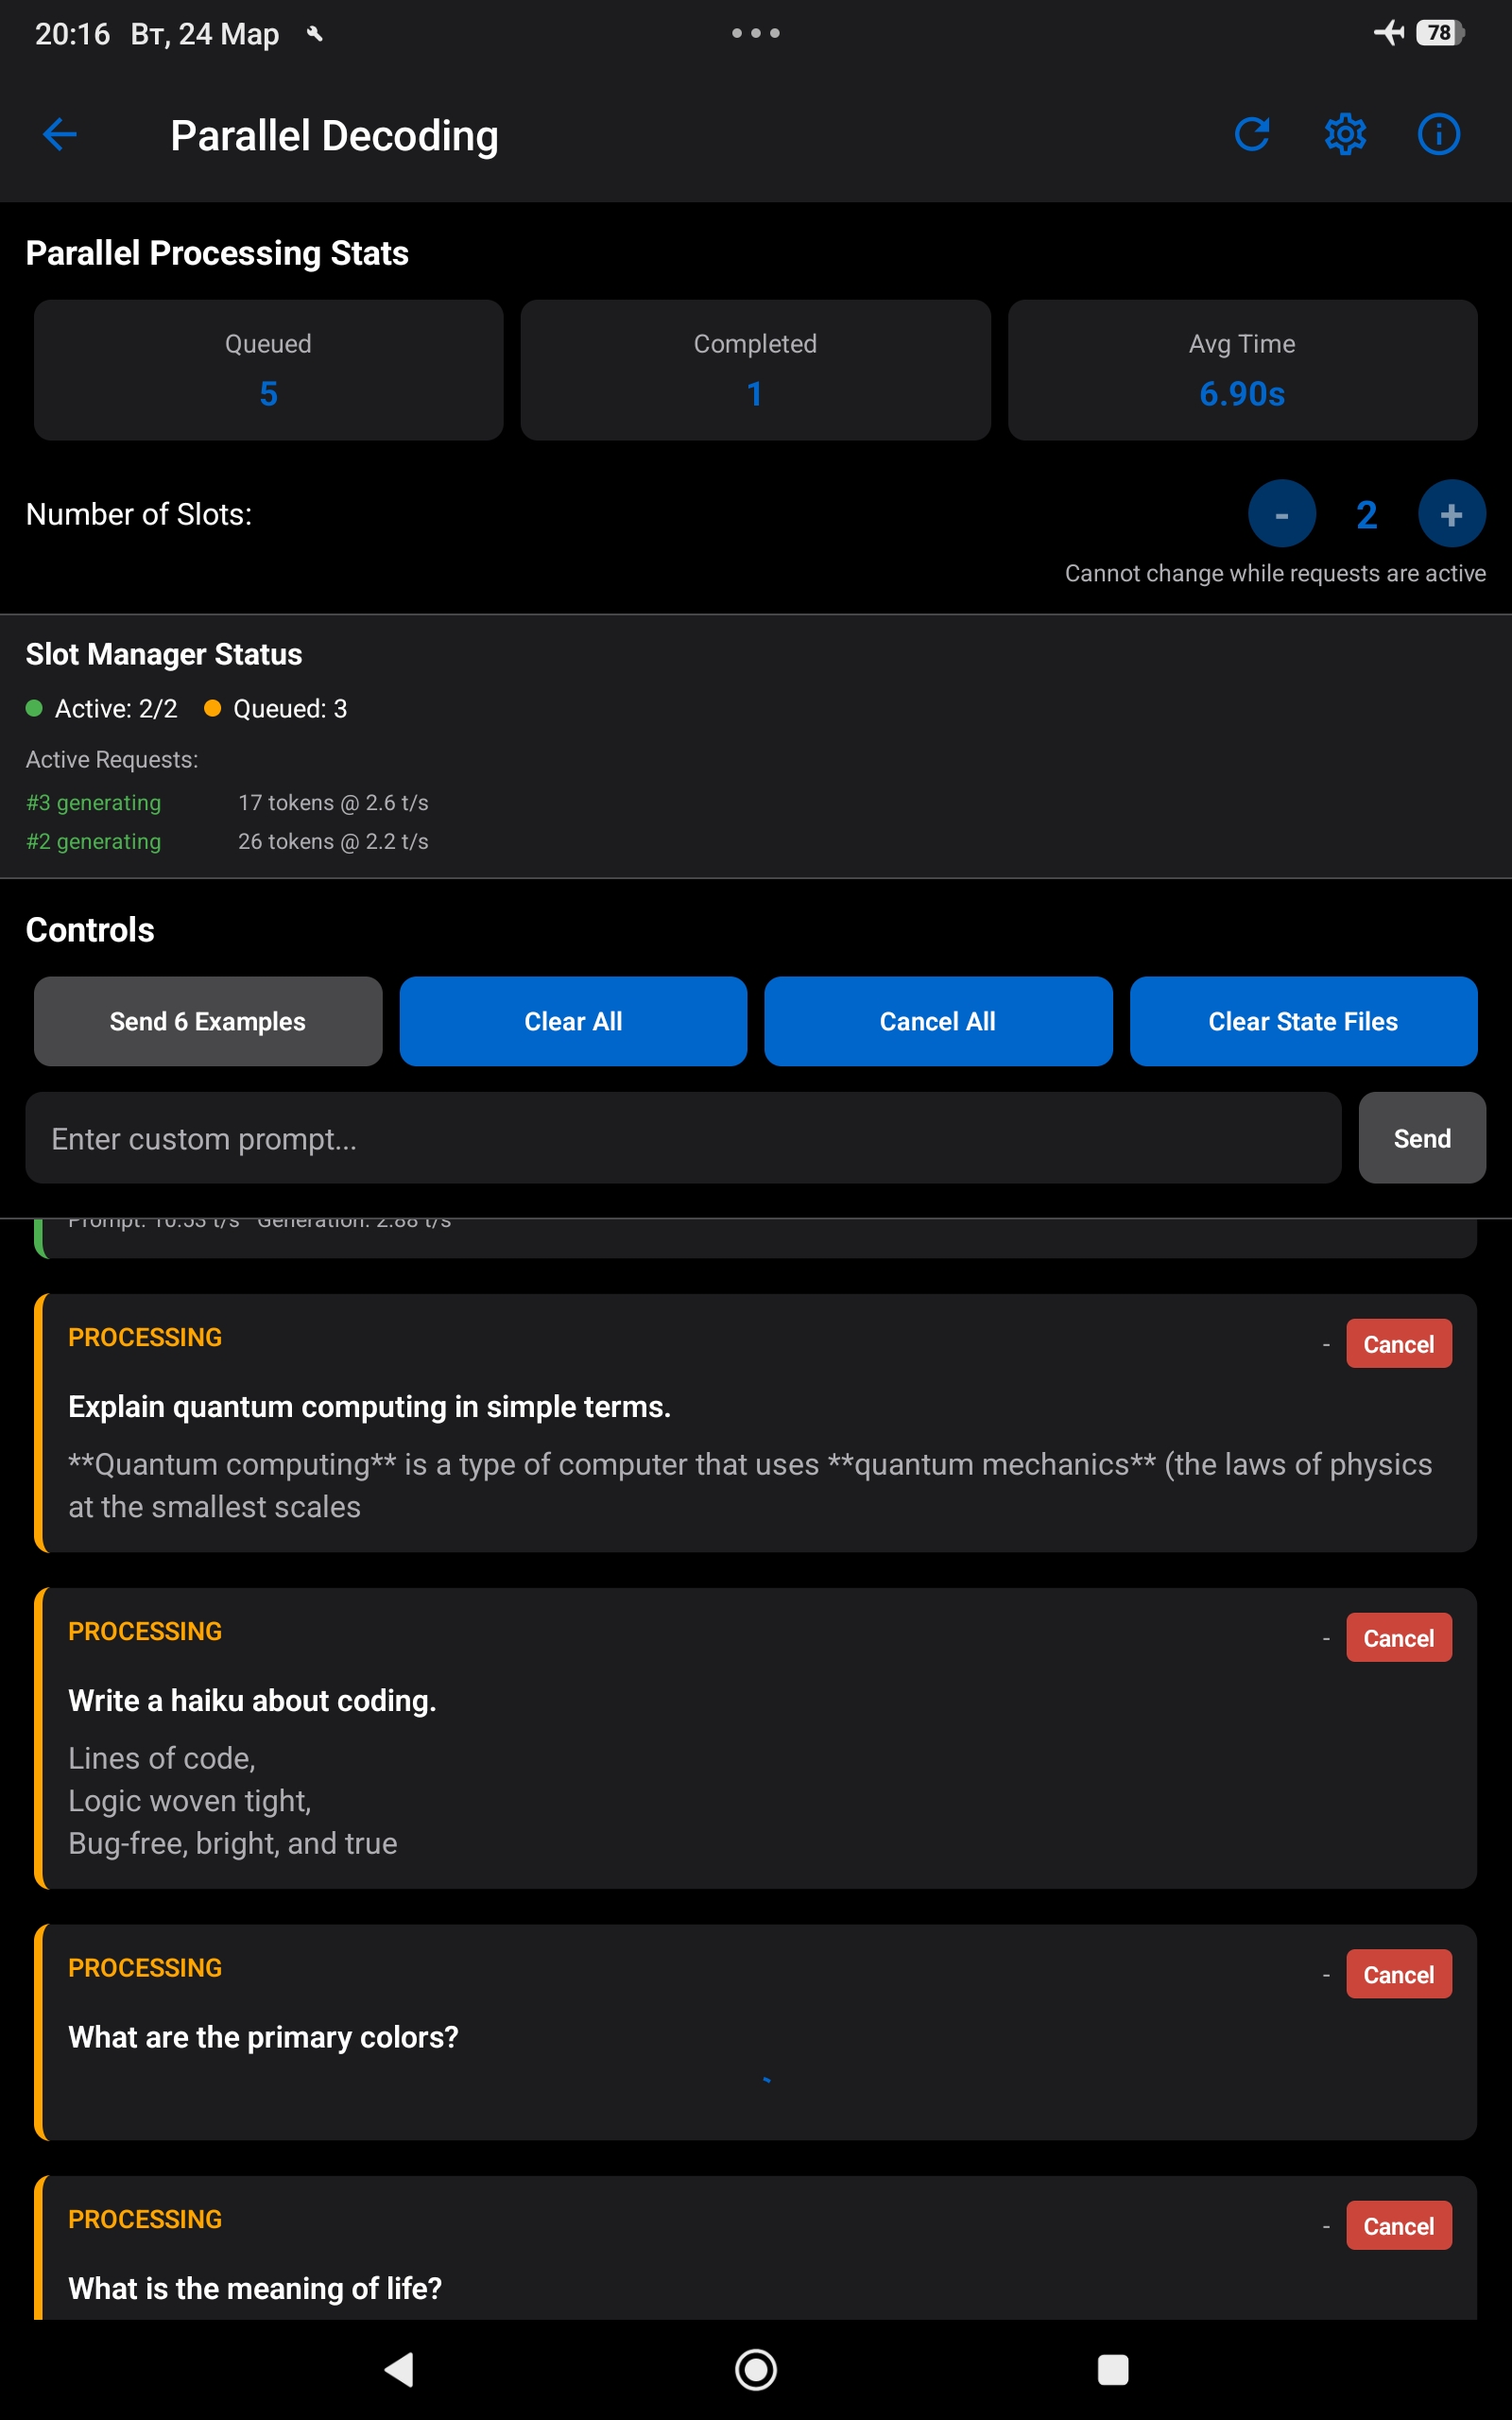This screenshot has height=2420, width=1512.
Task: Increase slots with the plus button
Action: point(1451,514)
